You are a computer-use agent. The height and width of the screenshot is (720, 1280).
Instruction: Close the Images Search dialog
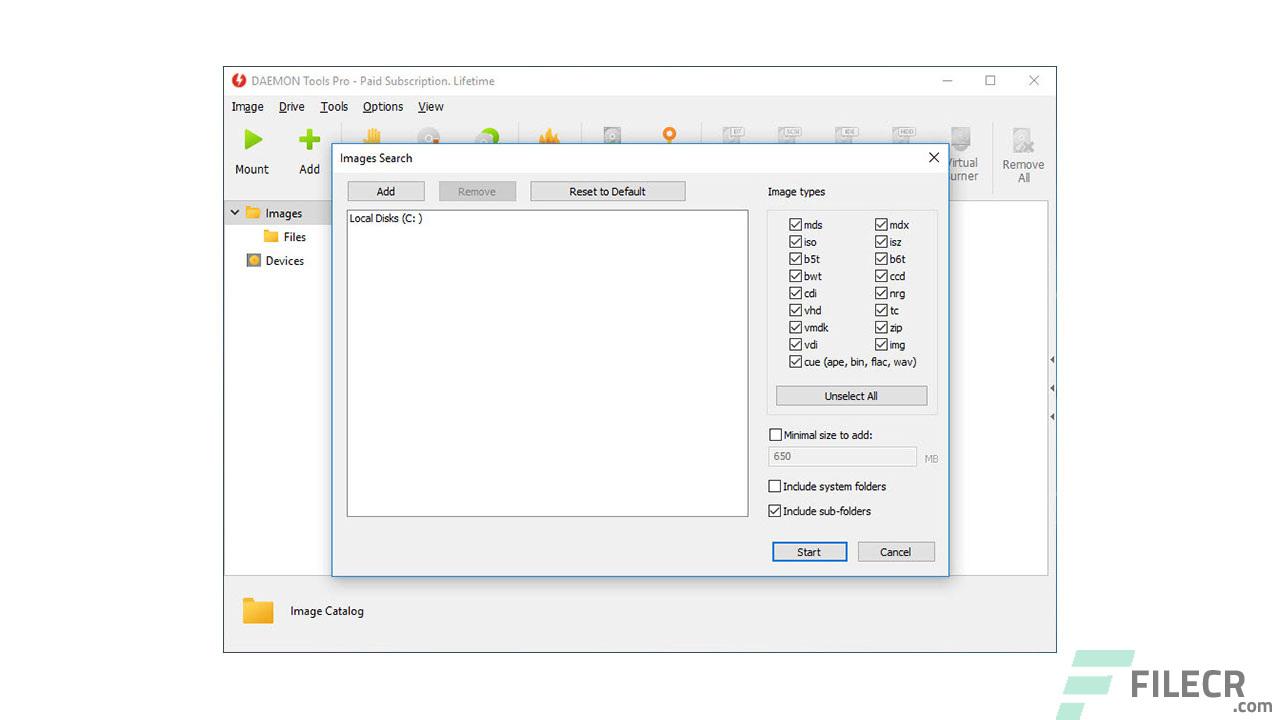pyautogui.click(x=933, y=158)
